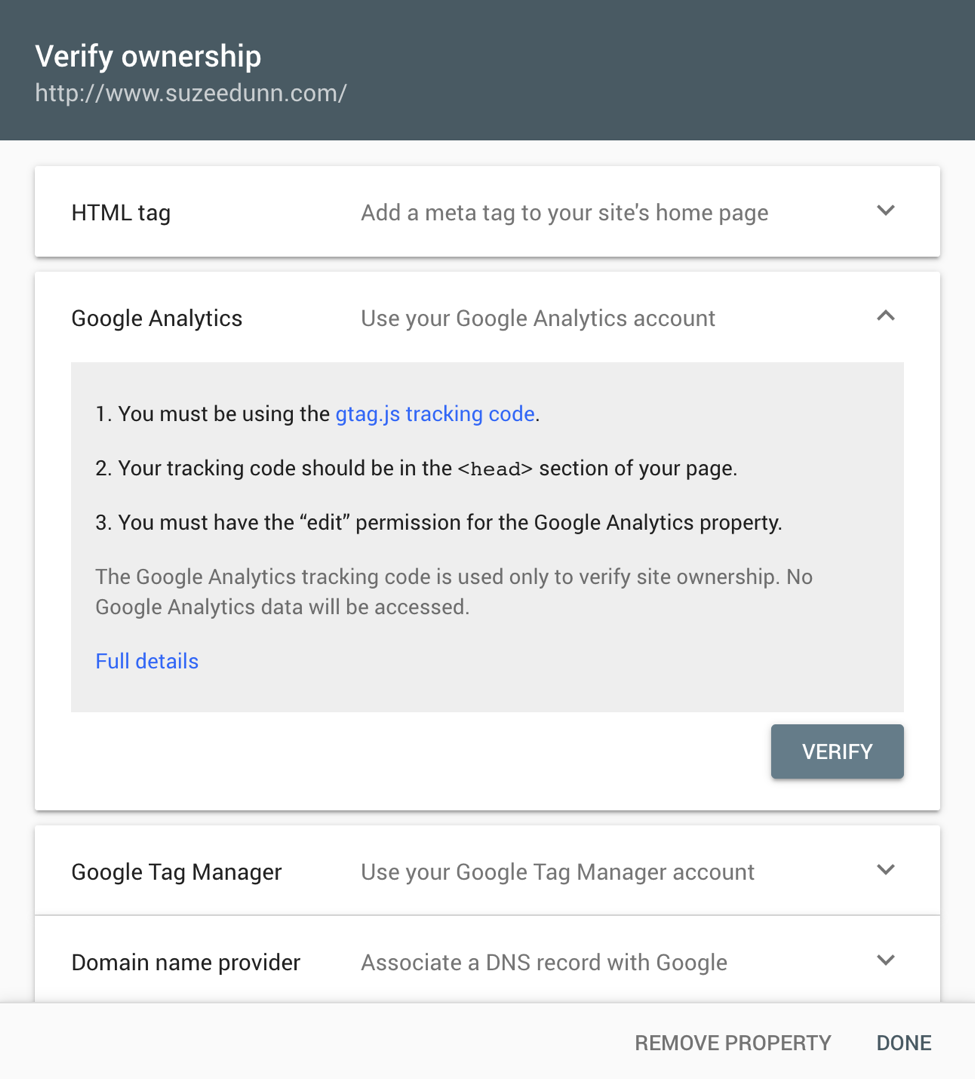Click 'Associate a DNS record with Google' text
This screenshot has height=1079, width=975.
pos(544,962)
